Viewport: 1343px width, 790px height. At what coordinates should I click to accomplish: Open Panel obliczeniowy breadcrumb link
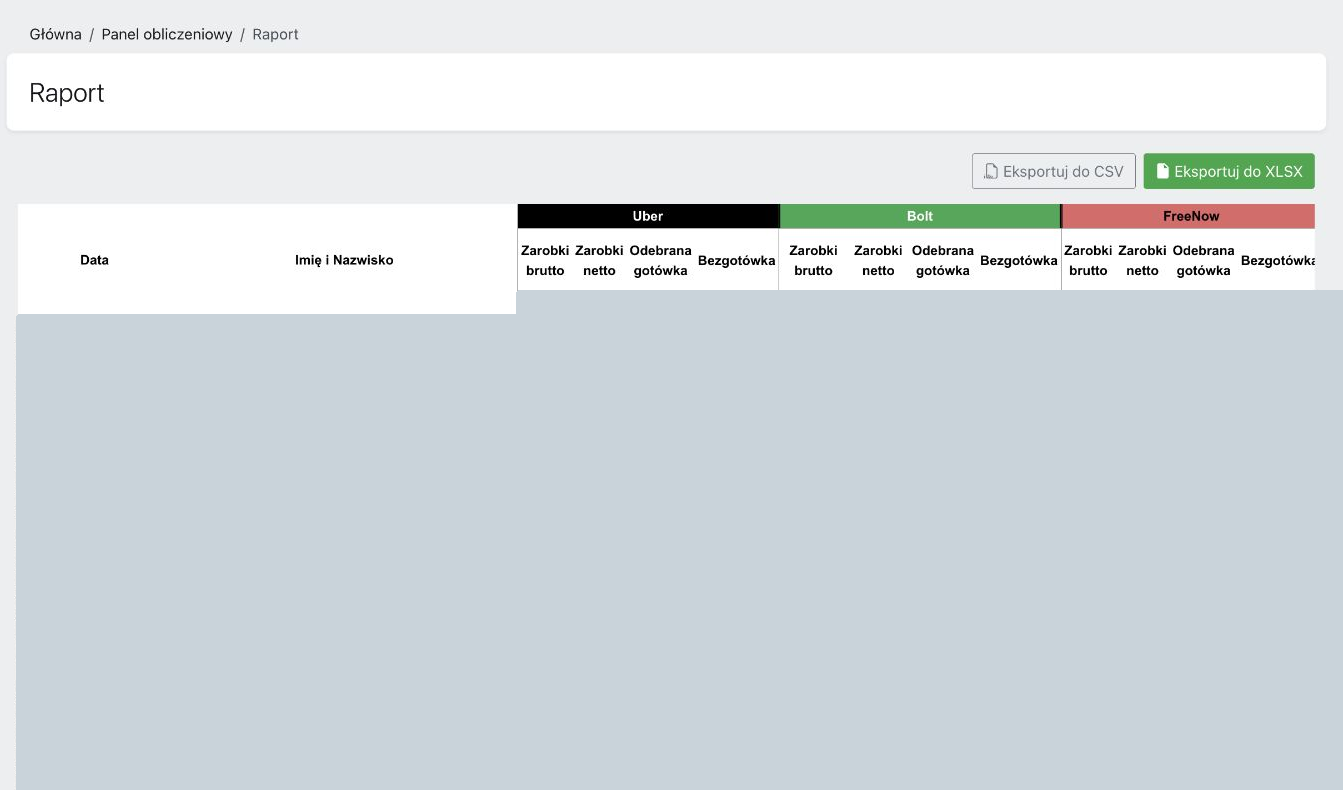click(x=167, y=34)
